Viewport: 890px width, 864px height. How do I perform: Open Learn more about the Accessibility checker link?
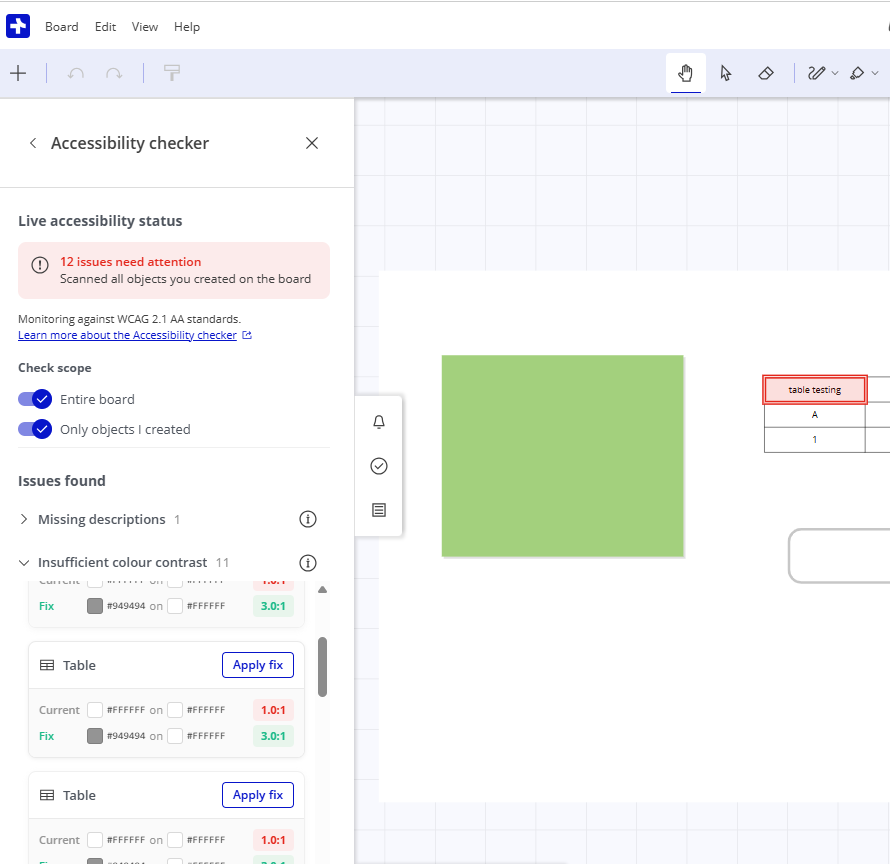click(127, 335)
